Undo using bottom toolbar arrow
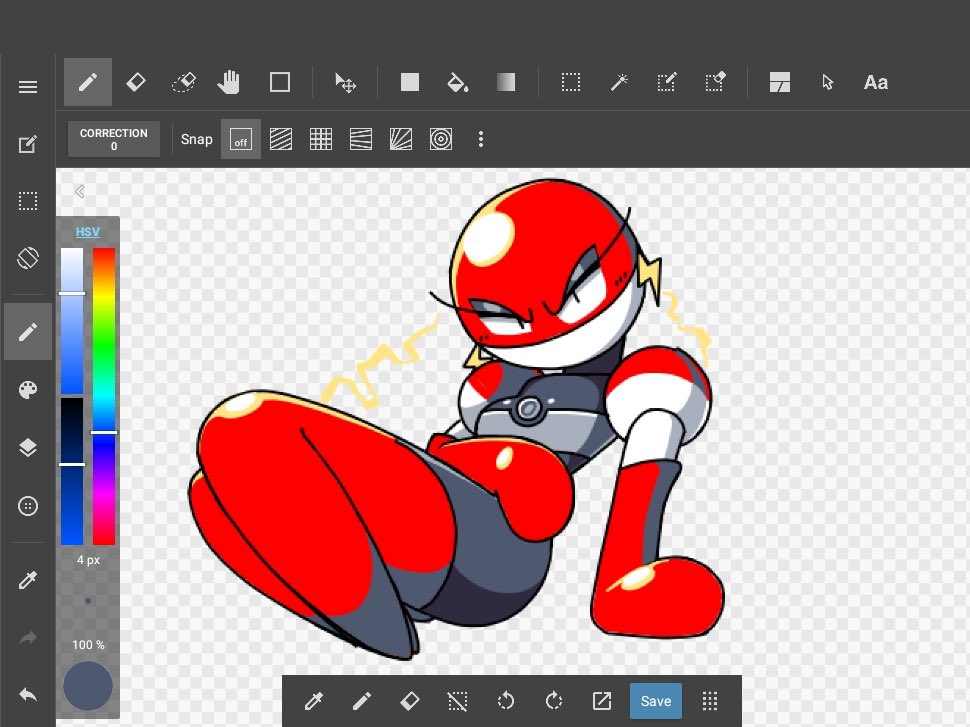Screen dimensions: 970x727 505,701
